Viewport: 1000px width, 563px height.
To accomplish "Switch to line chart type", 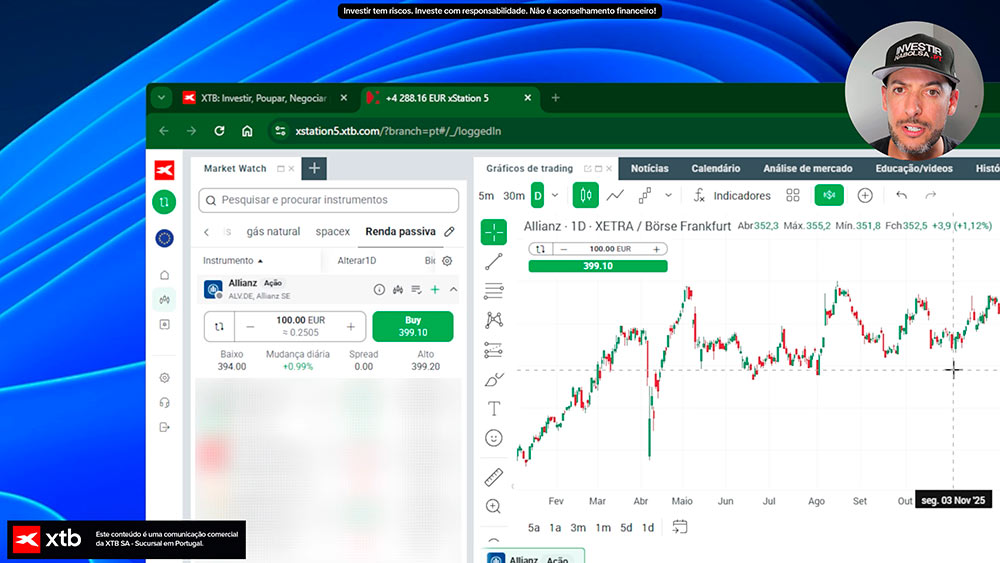I will [615, 196].
